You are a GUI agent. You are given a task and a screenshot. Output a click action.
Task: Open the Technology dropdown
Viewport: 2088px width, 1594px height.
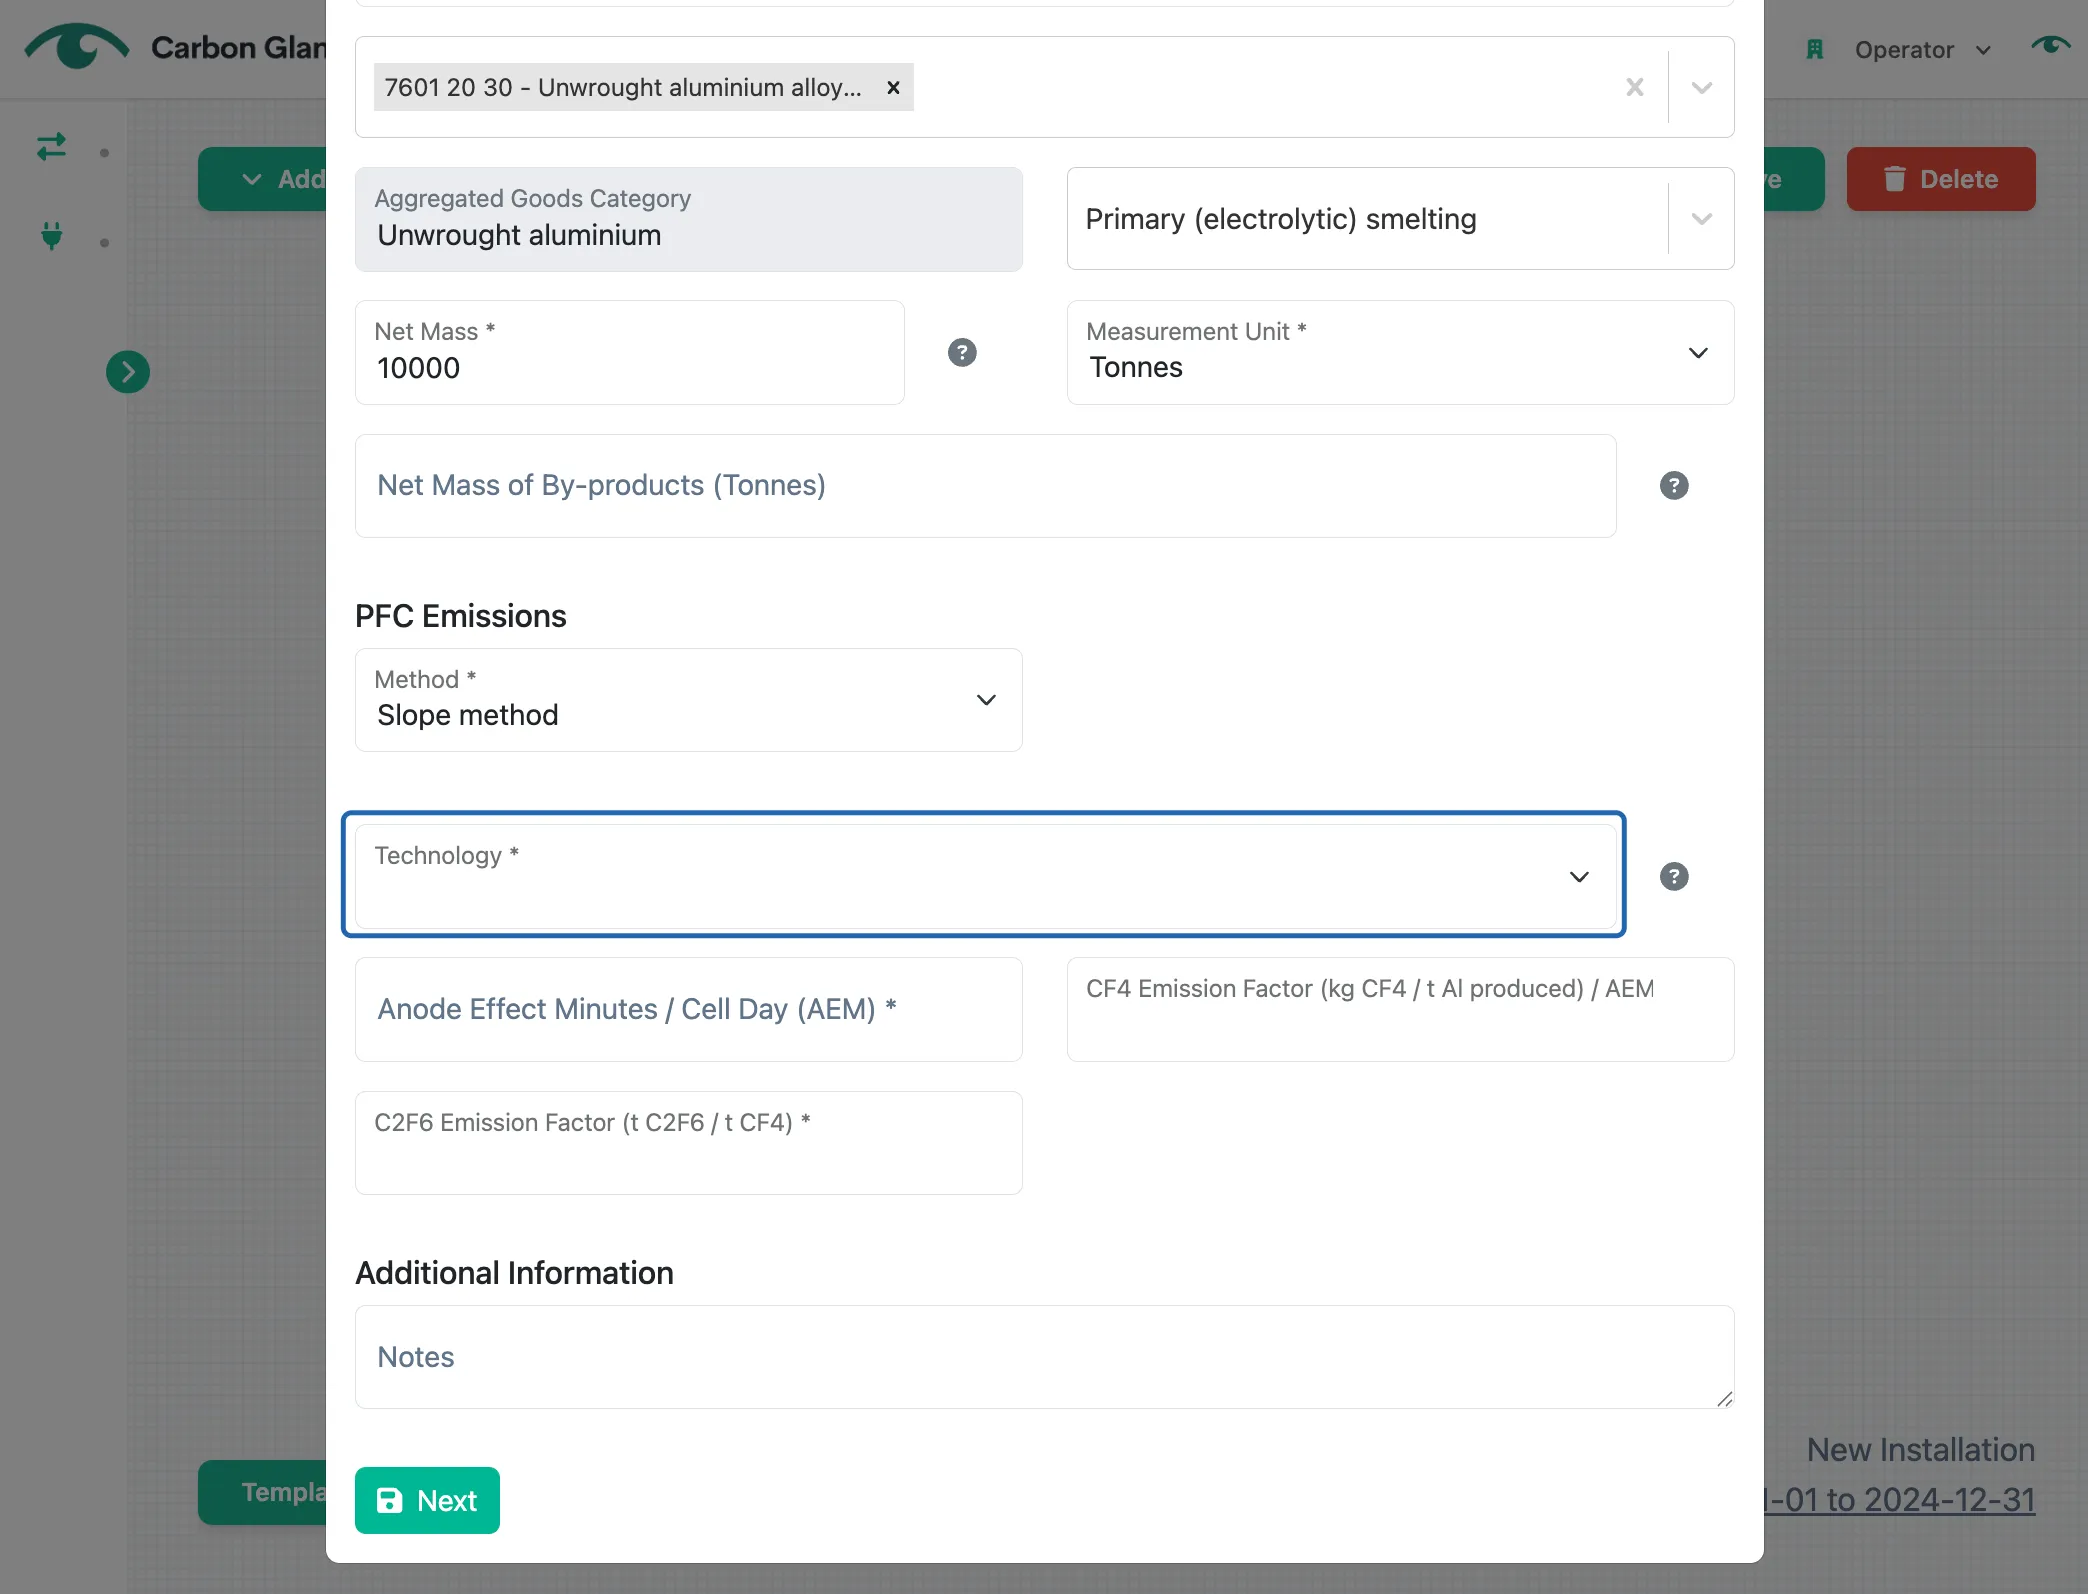(x=985, y=876)
